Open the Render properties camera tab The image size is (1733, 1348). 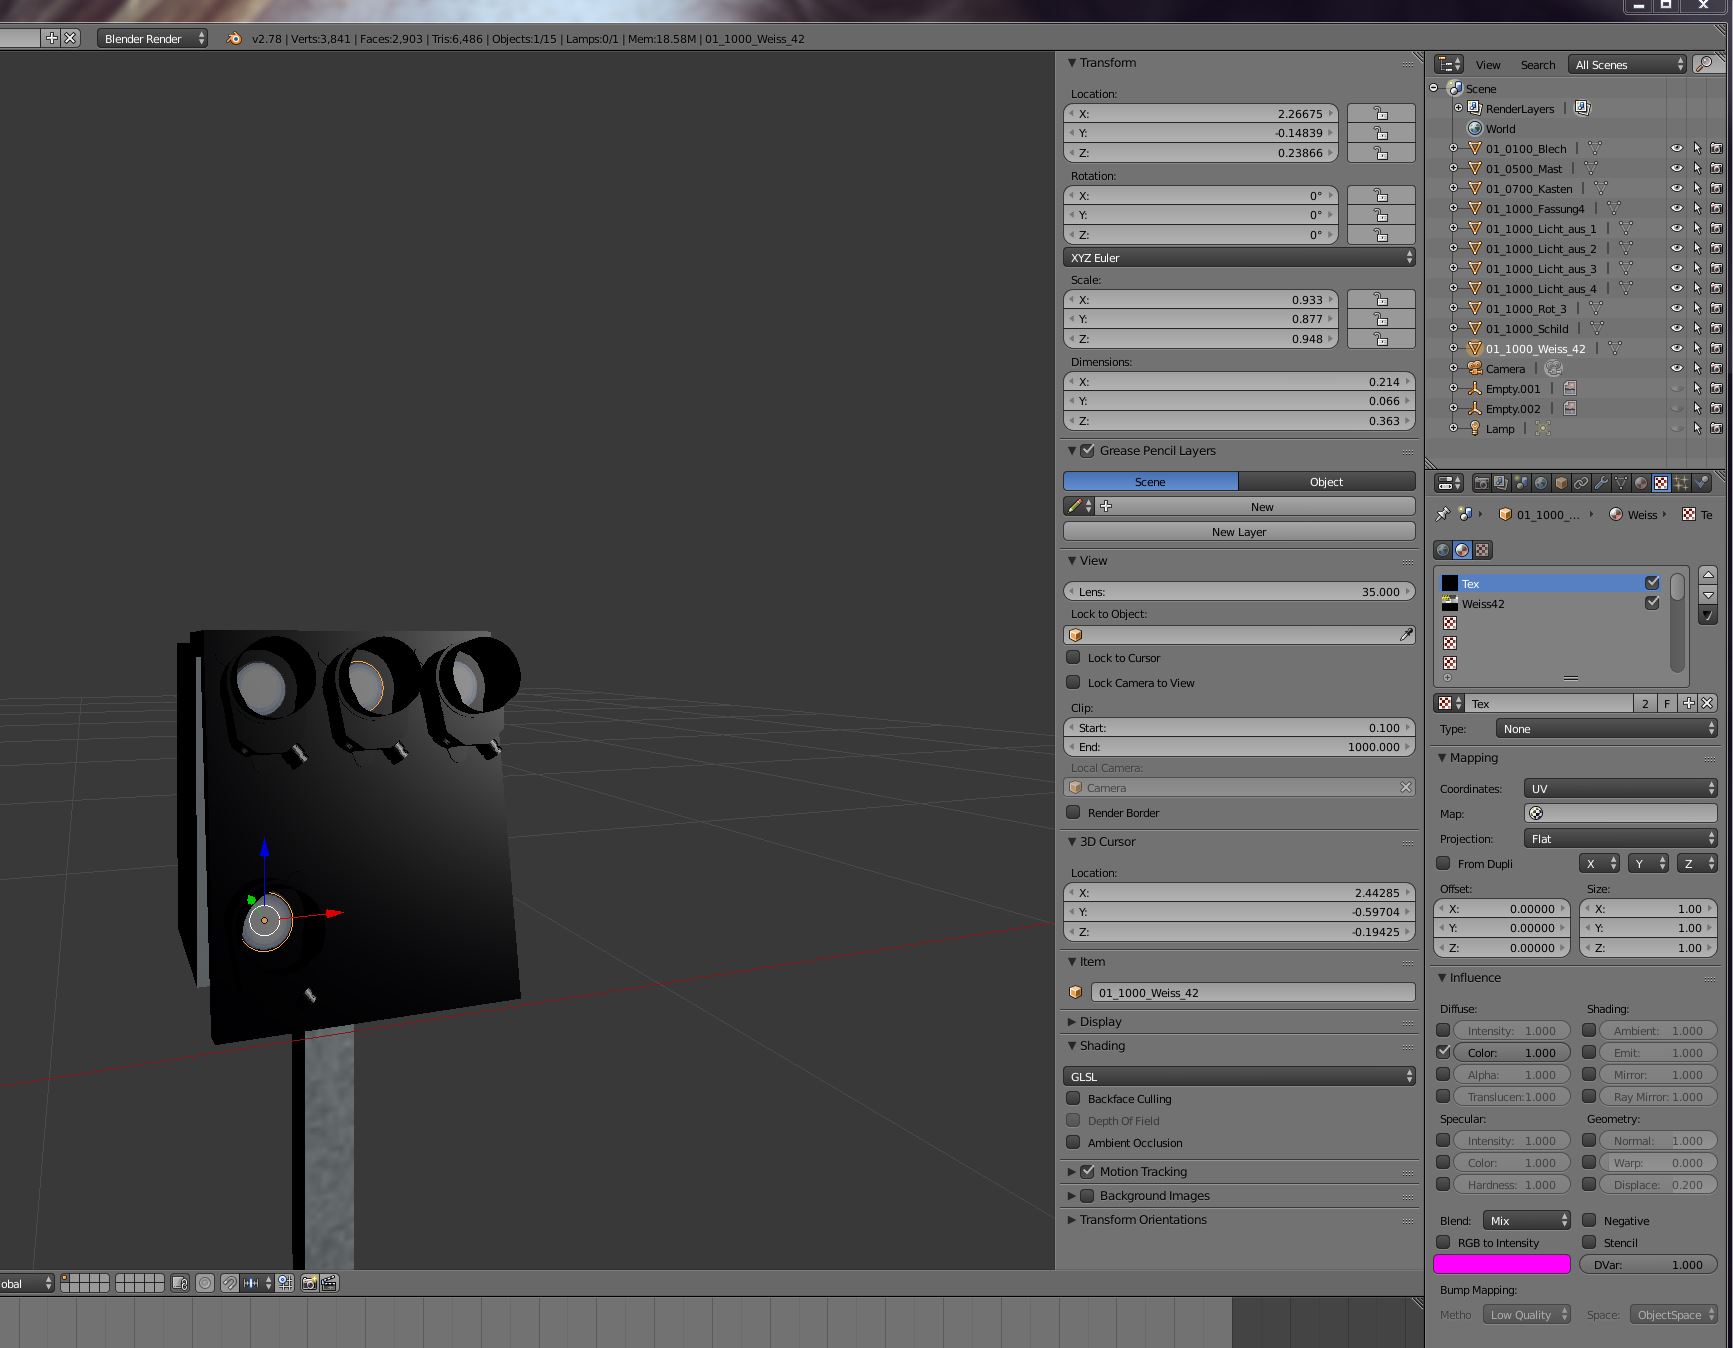[x=1481, y=483]
